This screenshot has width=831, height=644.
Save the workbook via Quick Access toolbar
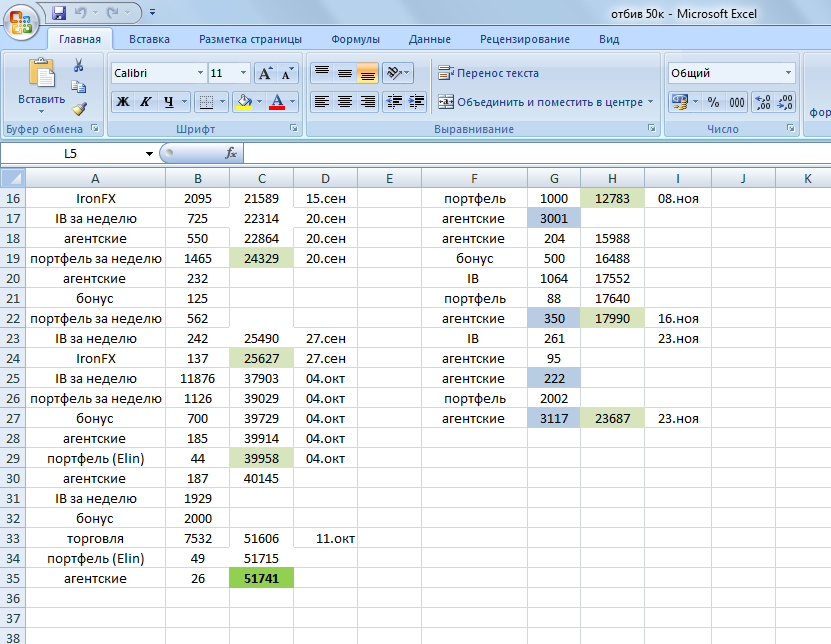pyautogui.click(x=59, y=13)
